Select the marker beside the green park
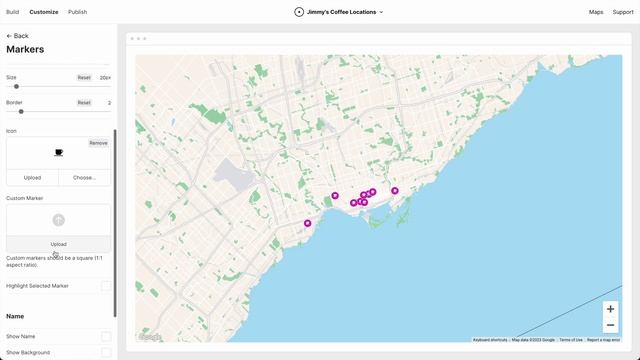The height and width of the screenshot is (360, 640). coord(335,196)
